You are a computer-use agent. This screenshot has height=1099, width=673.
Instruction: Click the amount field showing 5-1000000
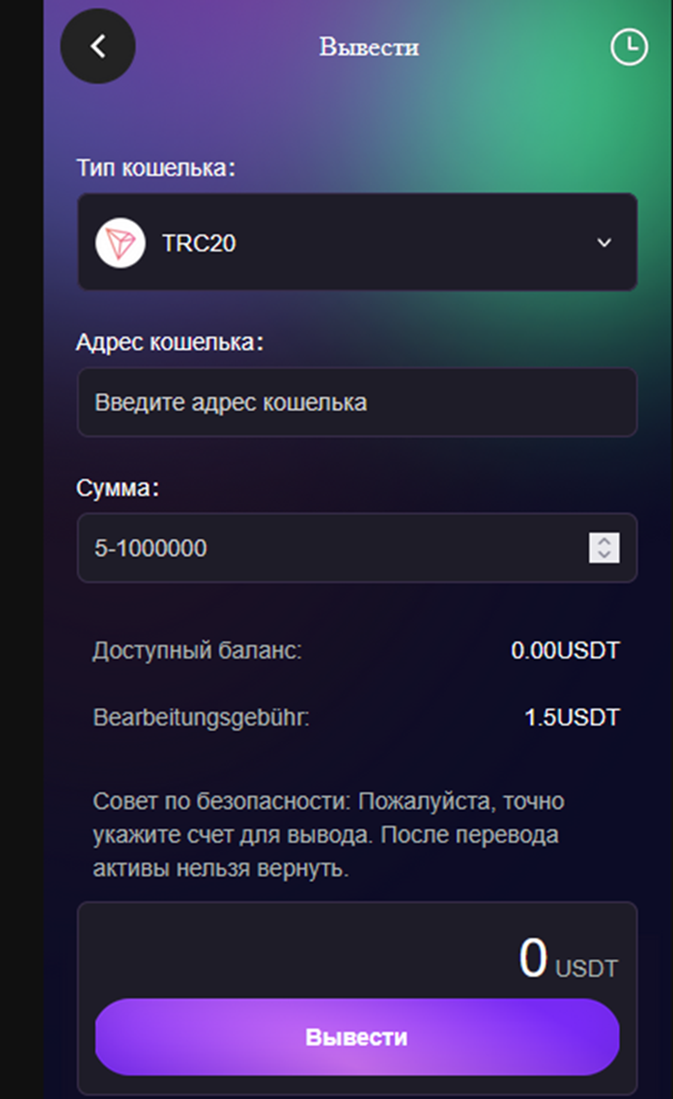(330, 548)
